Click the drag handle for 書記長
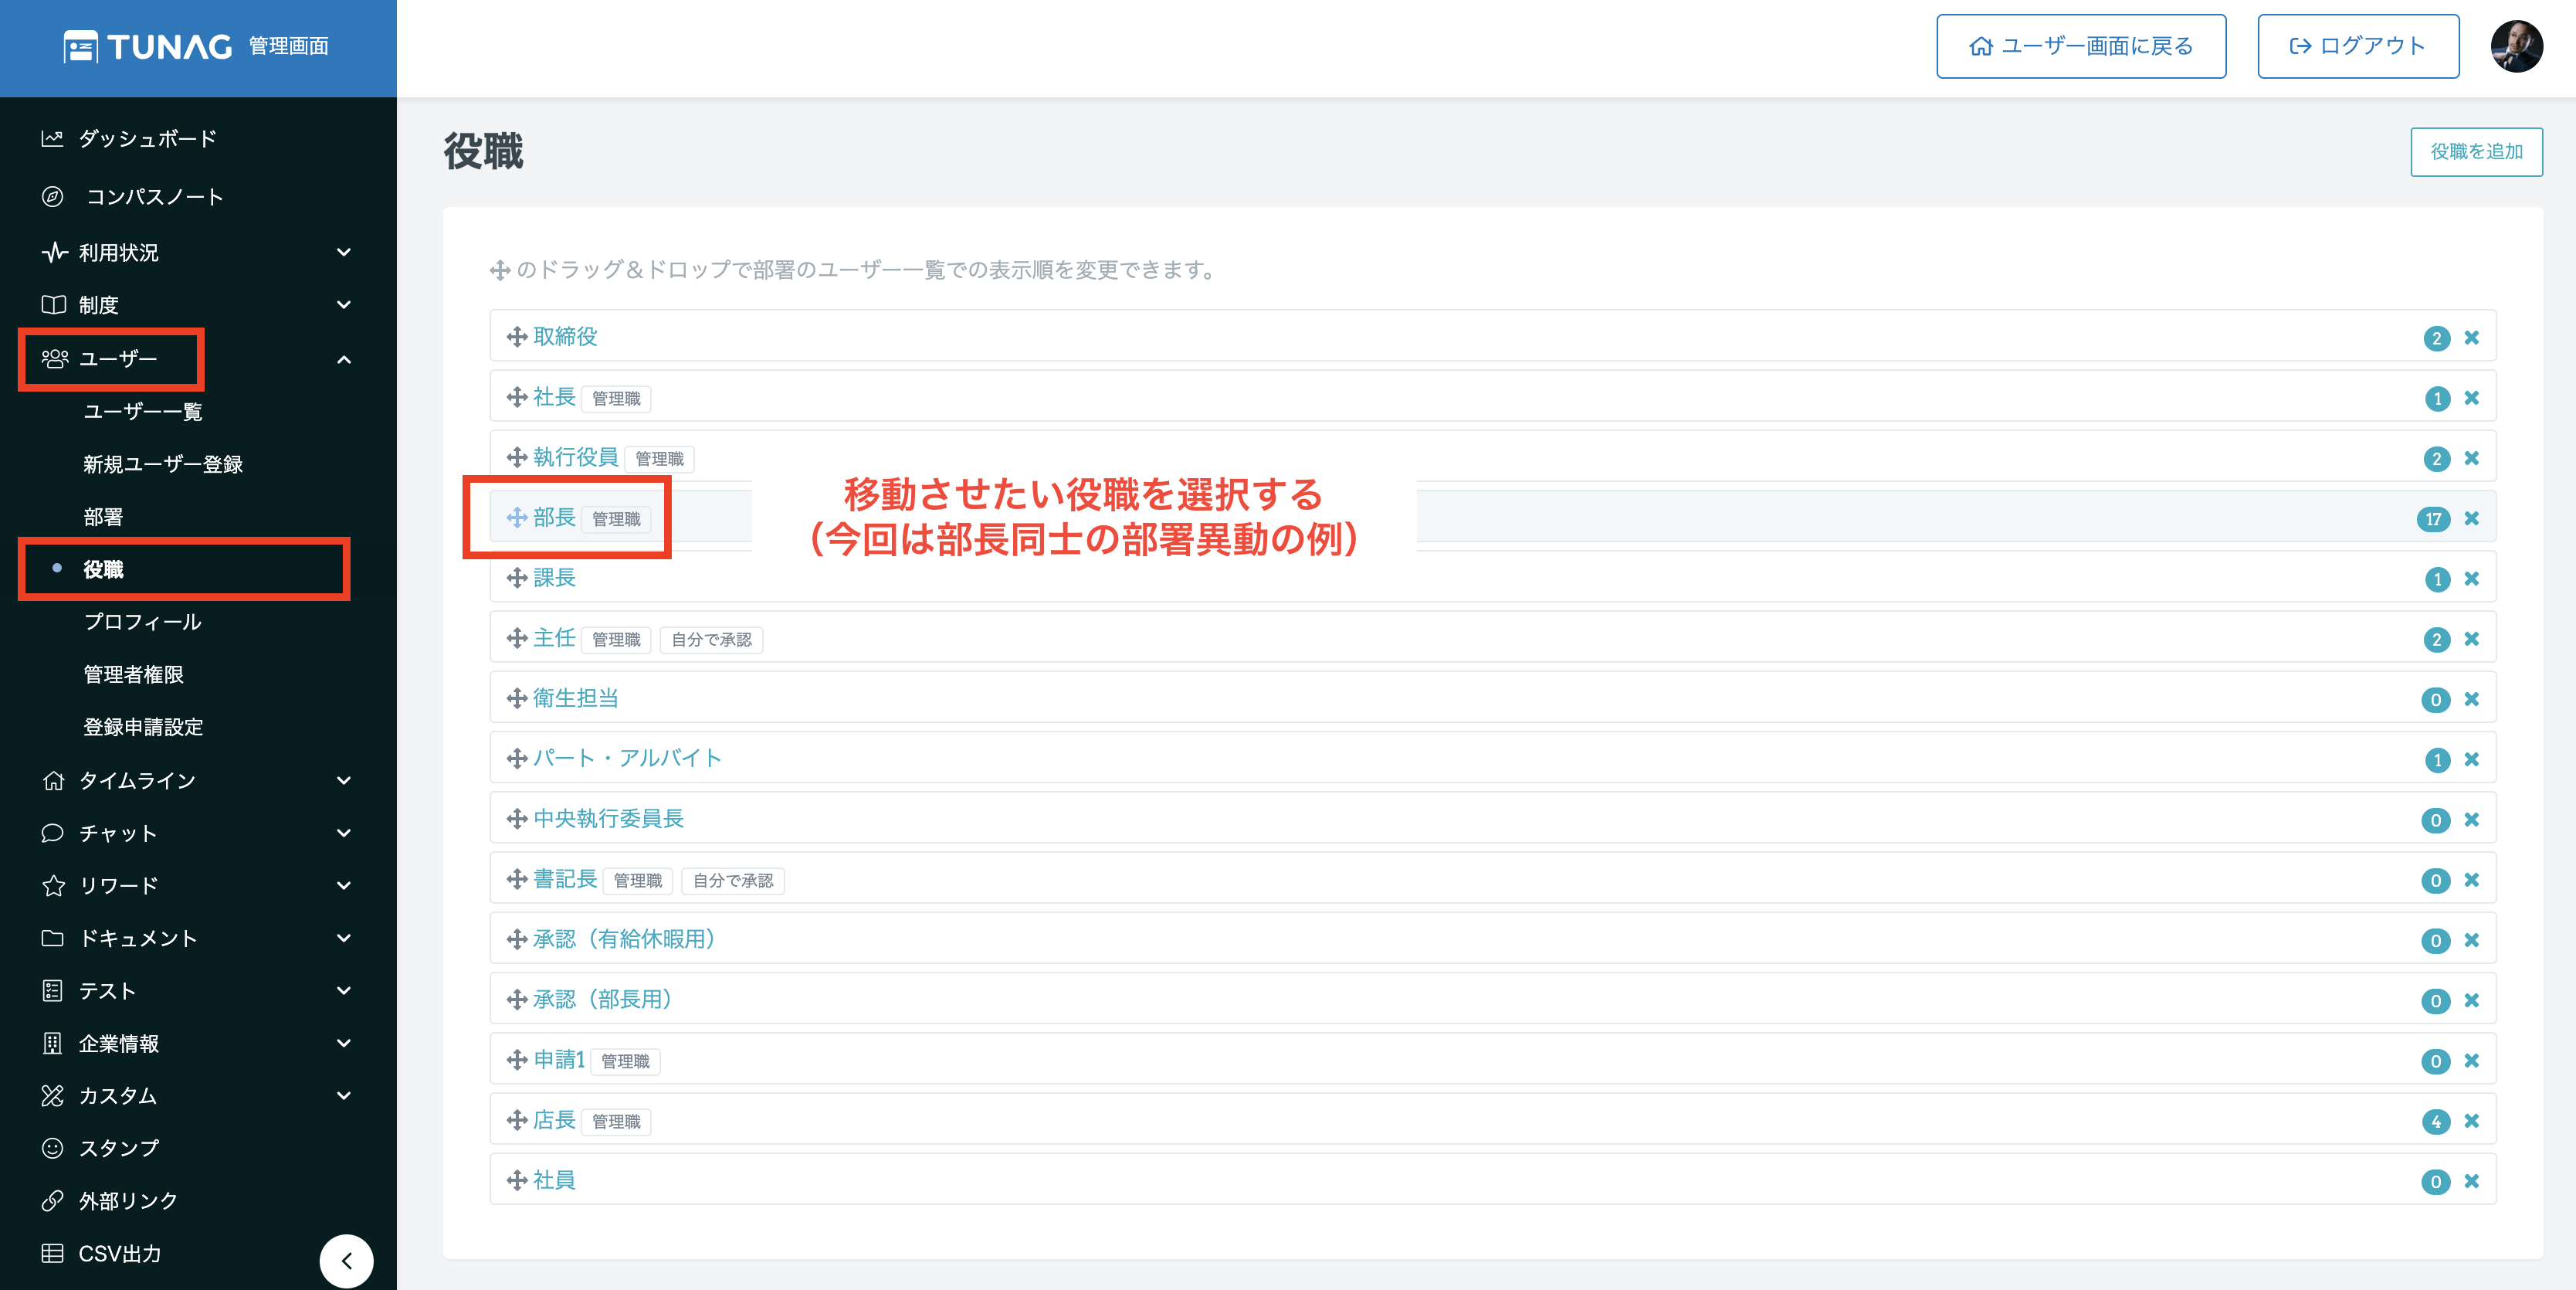Image resolution: width=2576 pixels, height=1290 pixels. pyautogui.click(x=516, y=879)
